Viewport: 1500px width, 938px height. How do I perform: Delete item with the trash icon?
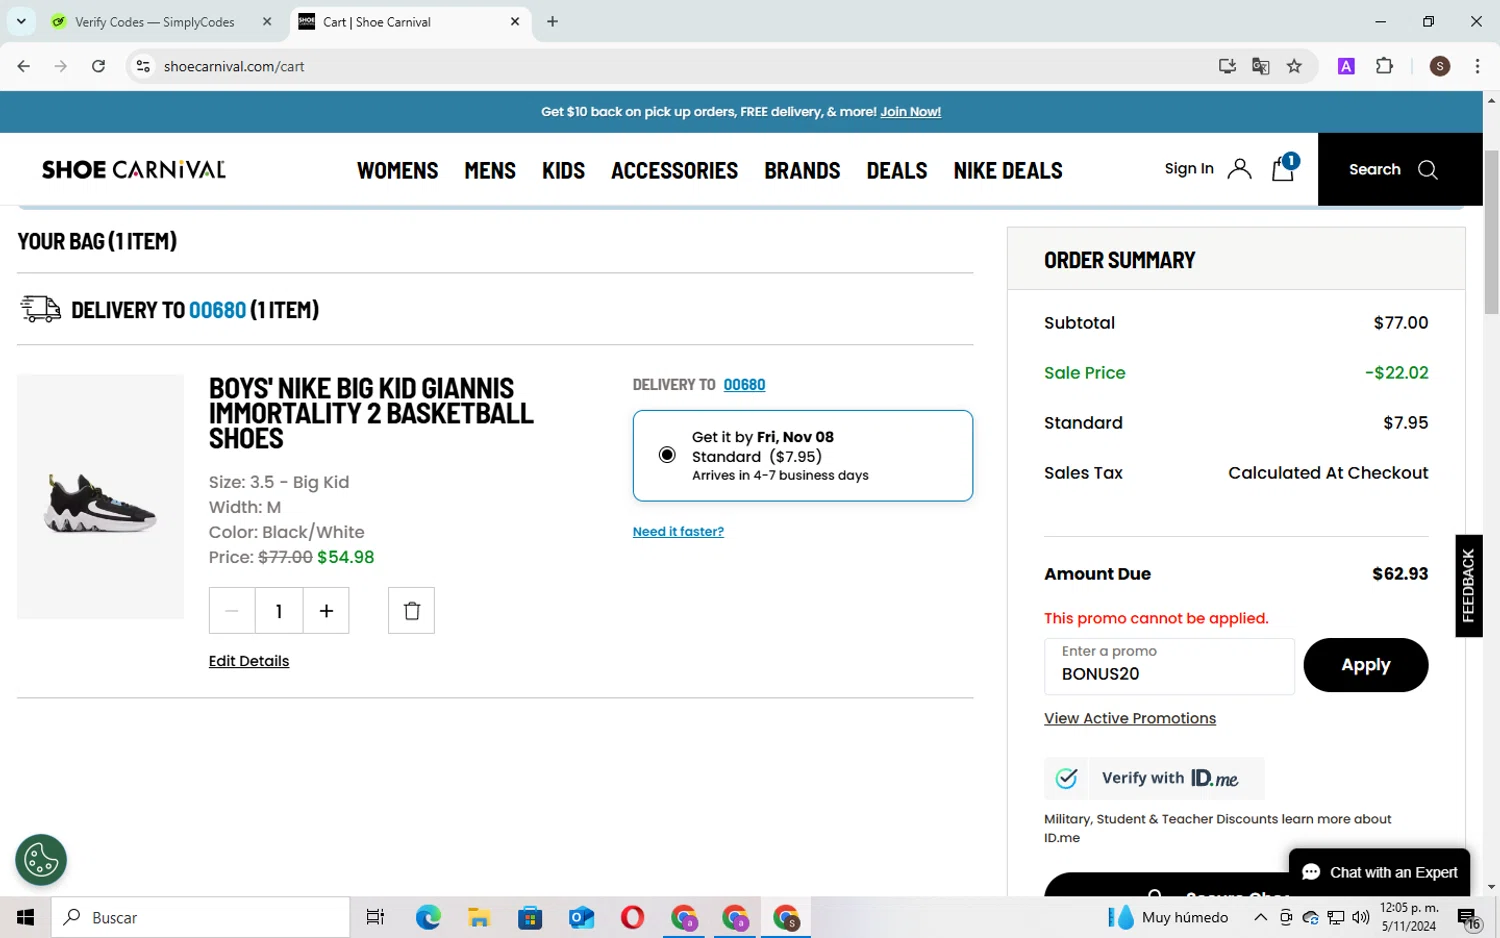pyautogui.click(x=411, y=610)
